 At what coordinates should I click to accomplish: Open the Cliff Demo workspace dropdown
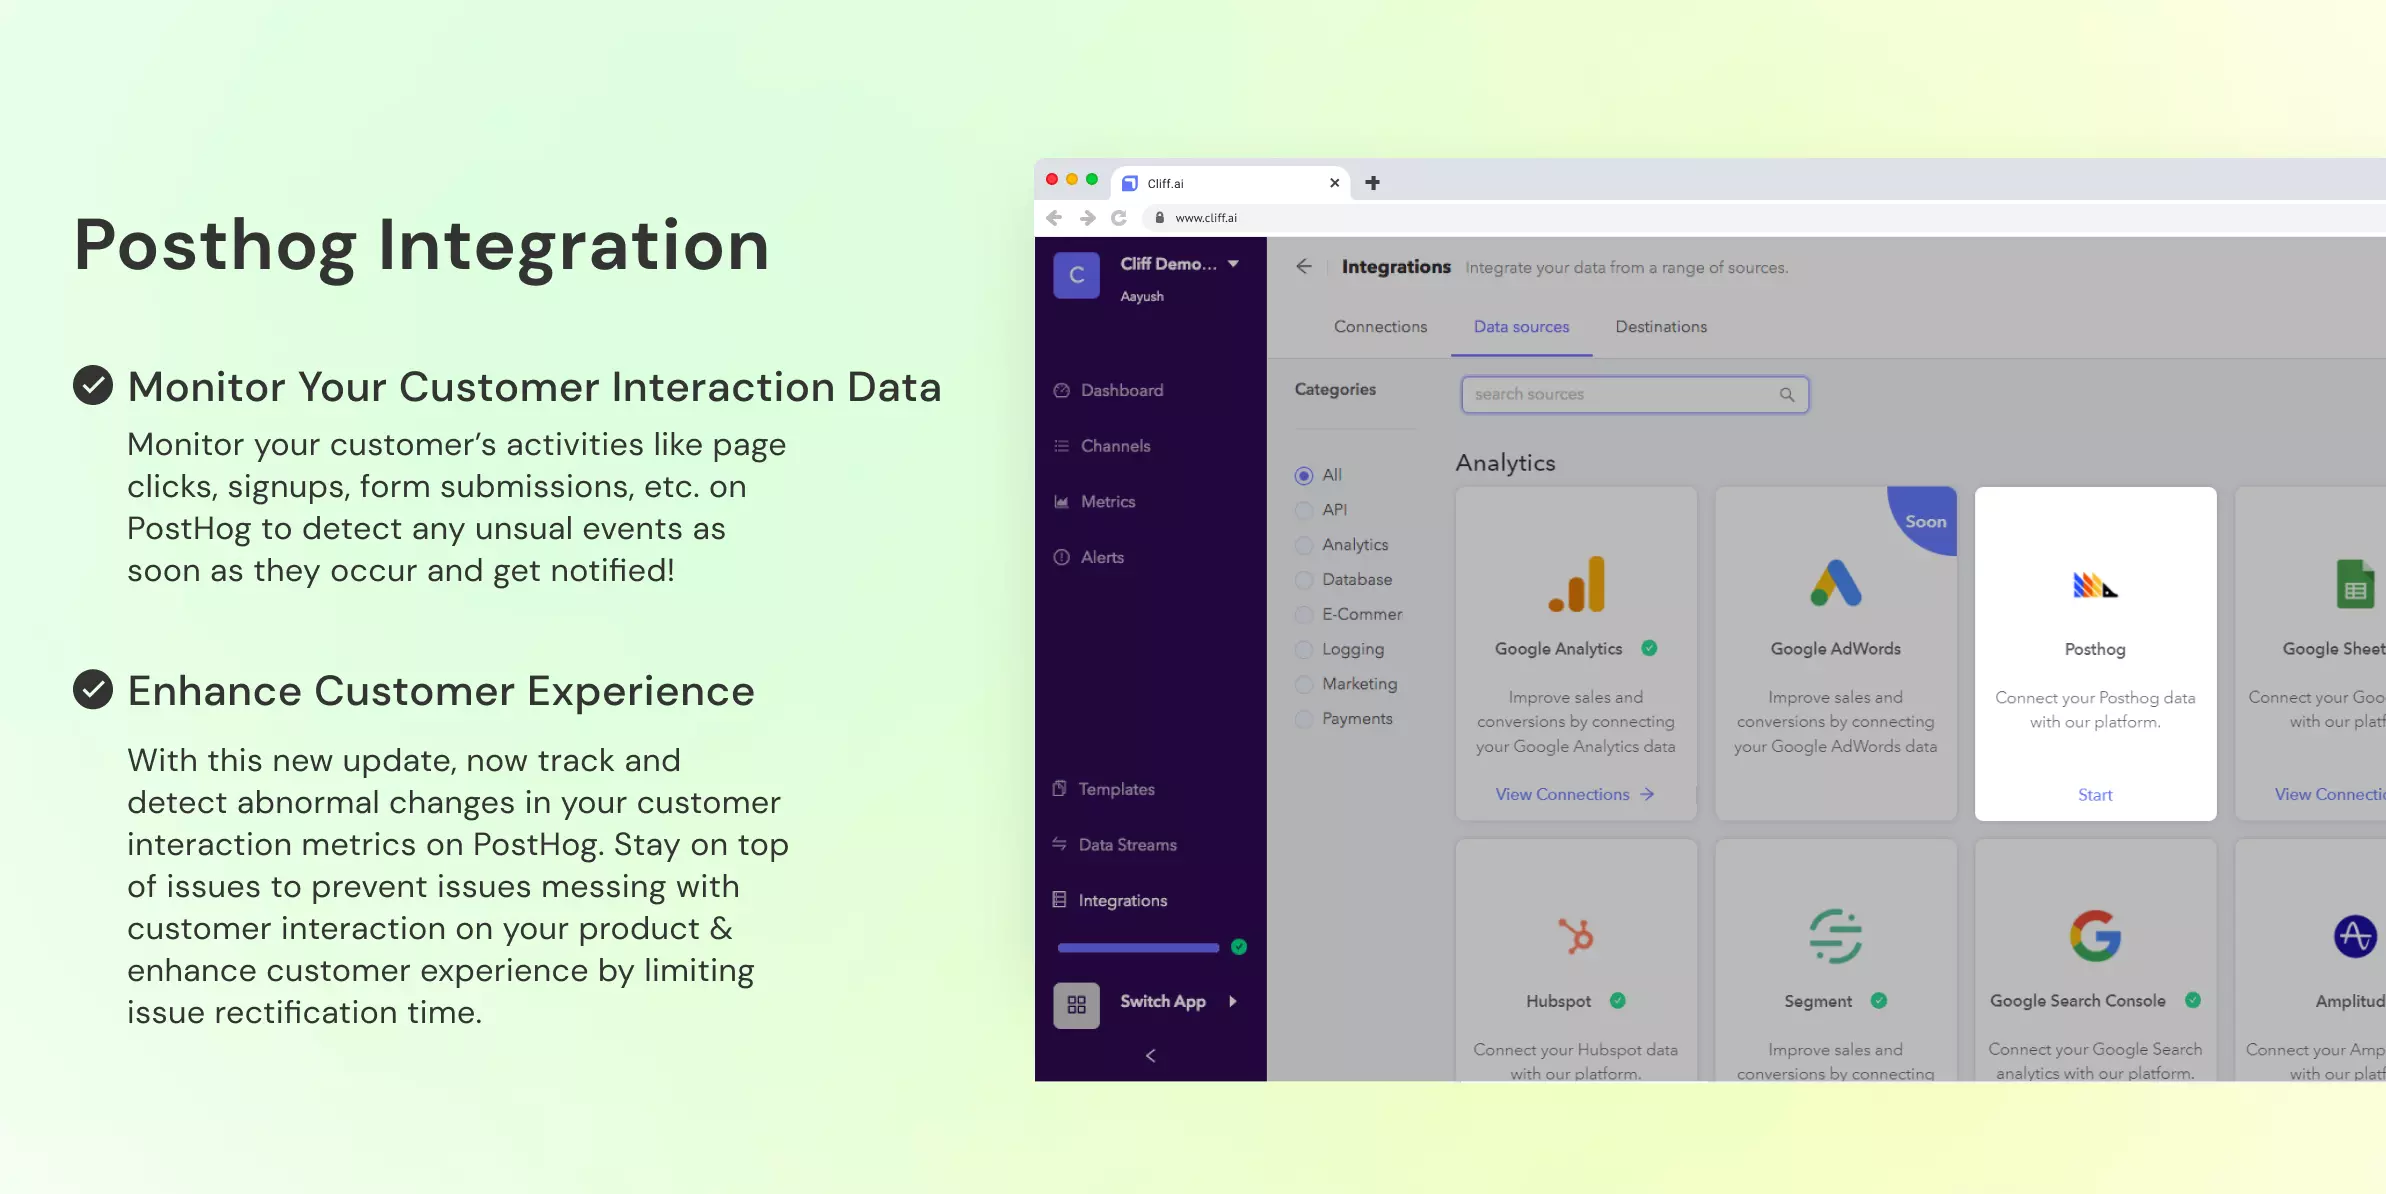pos(1233,264)
